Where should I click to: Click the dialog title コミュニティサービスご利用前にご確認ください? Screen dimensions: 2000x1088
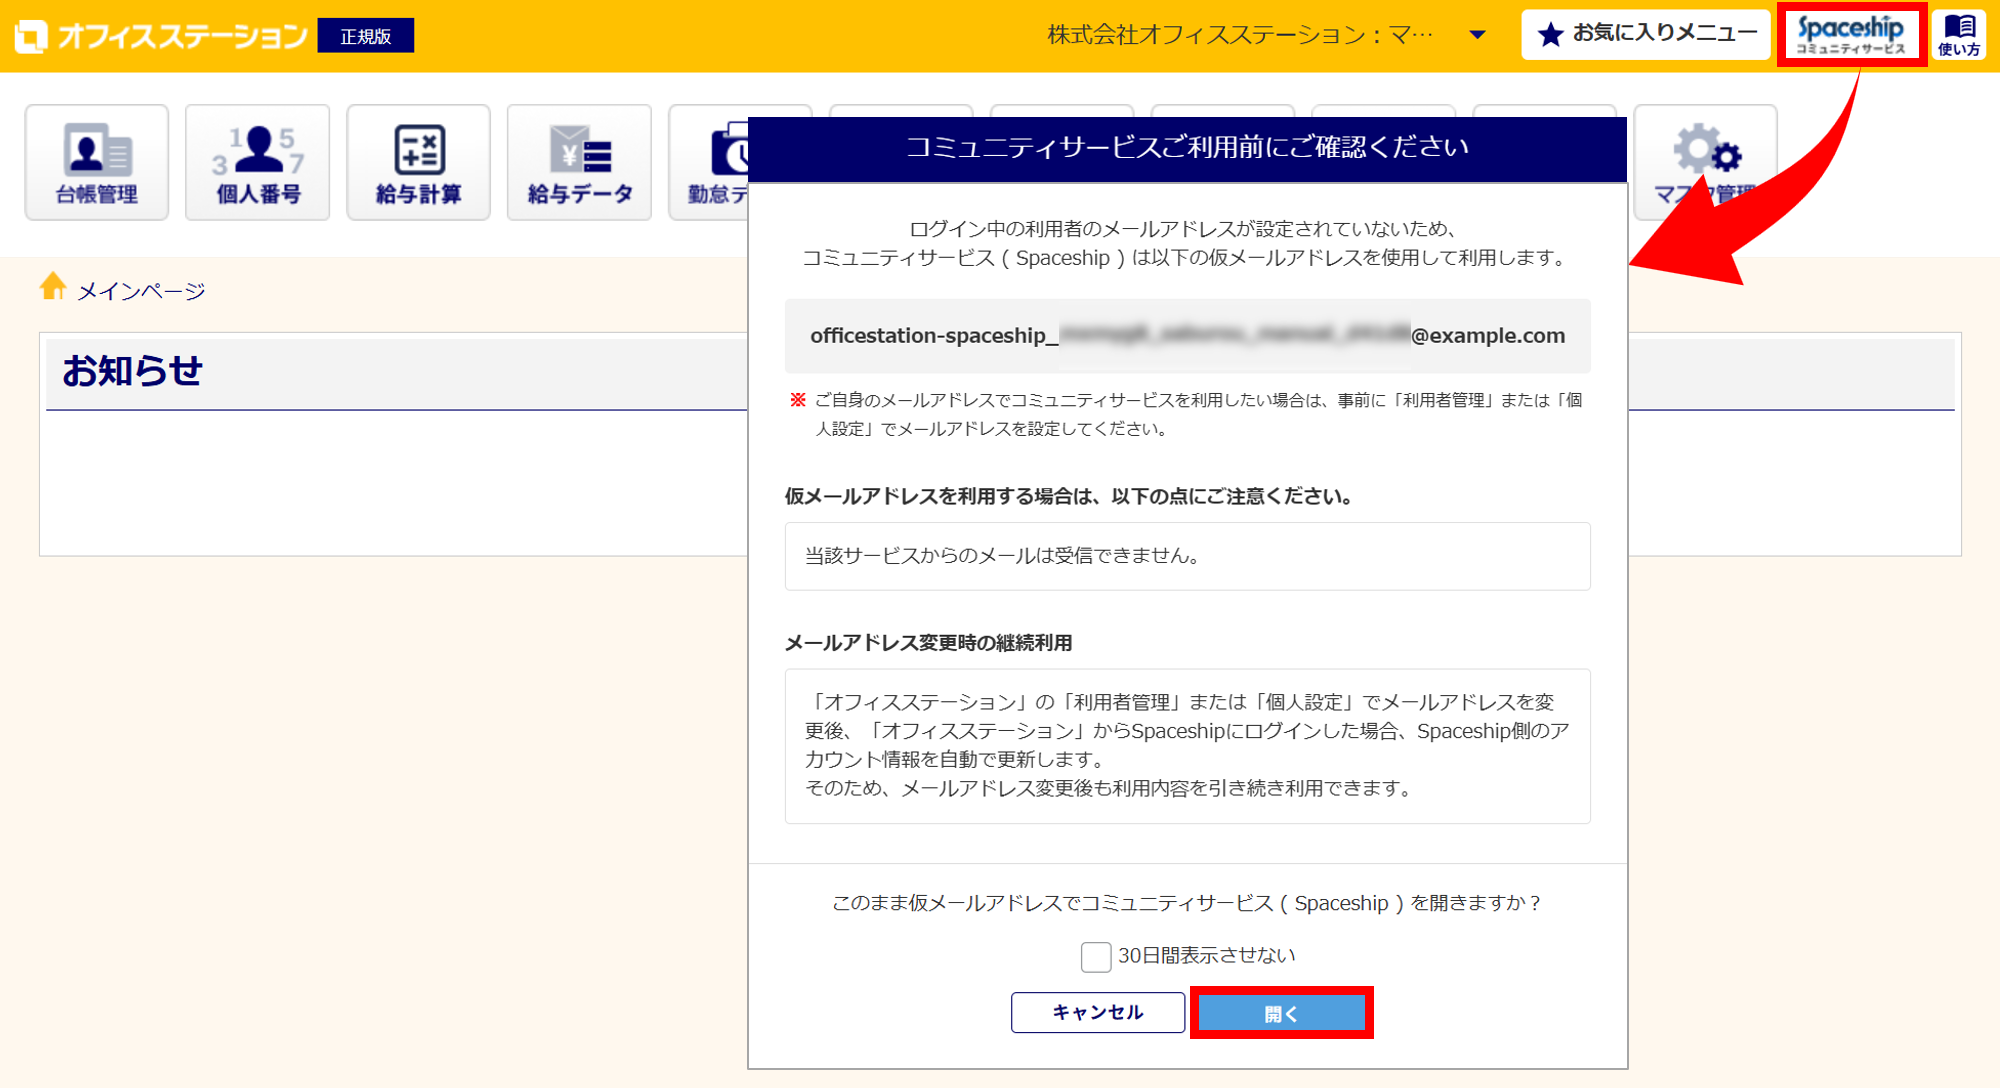coord(1187,148)
